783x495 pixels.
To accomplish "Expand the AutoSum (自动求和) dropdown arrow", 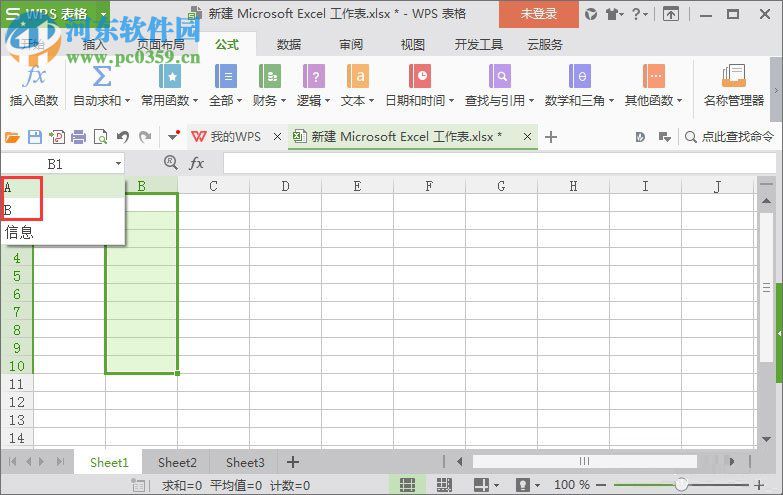I will point(128,101).
